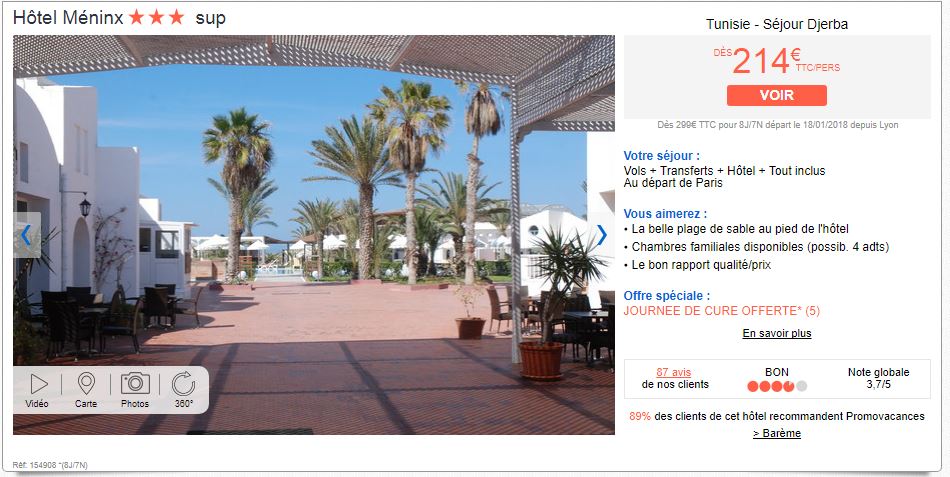Click the Dès 299€ TTC departure note

click(x=778, y=125)
